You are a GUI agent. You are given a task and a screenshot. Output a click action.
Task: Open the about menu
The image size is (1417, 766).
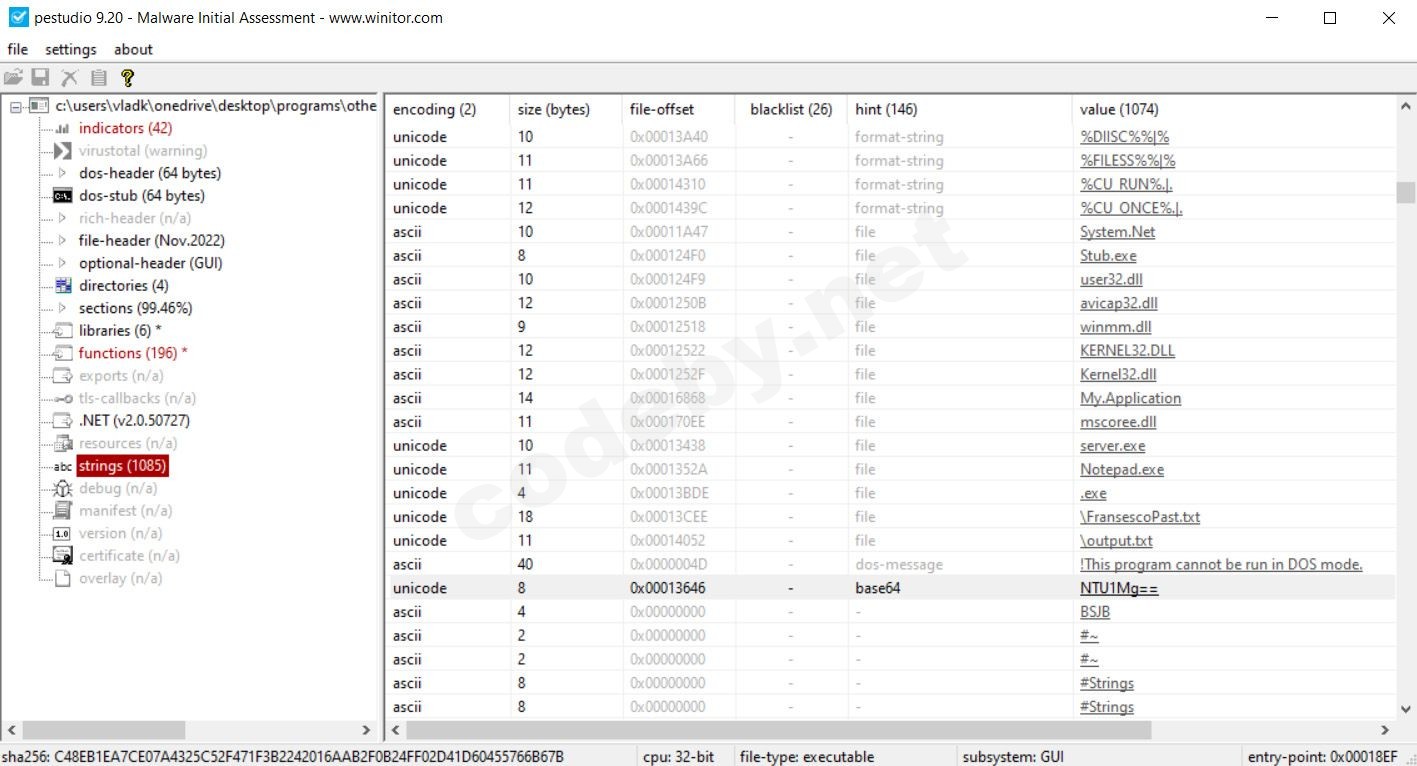(x=133, y=49)
